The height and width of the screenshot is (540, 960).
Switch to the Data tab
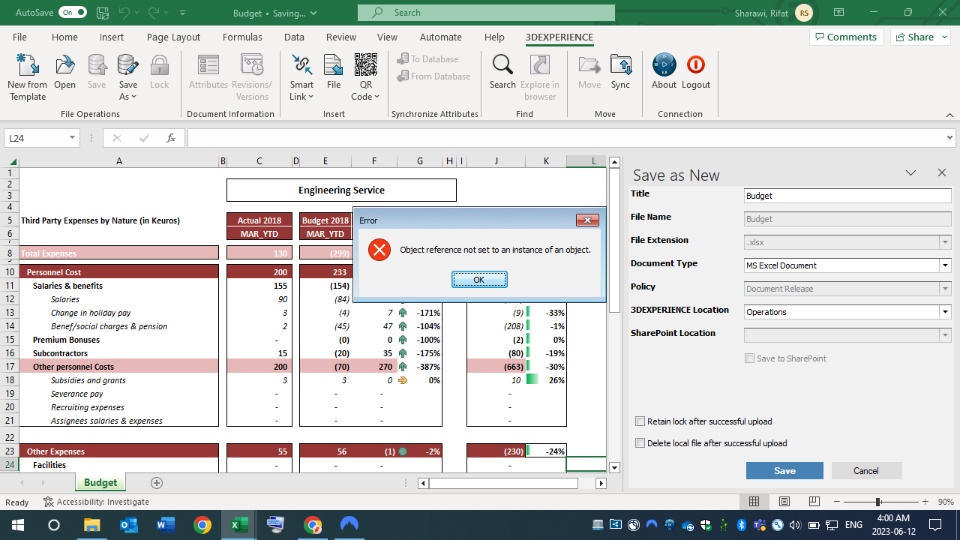click(x=294, y=37)
